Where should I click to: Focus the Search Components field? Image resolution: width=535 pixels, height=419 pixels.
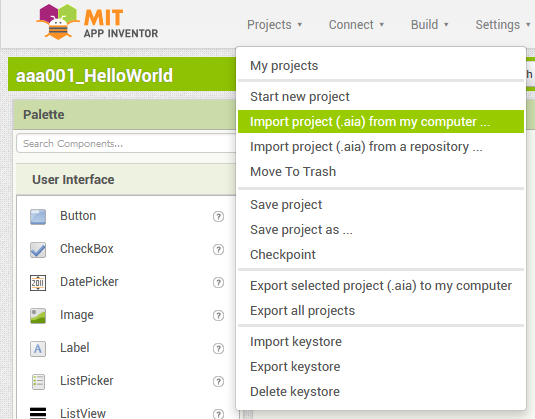[x=126, y=143]
